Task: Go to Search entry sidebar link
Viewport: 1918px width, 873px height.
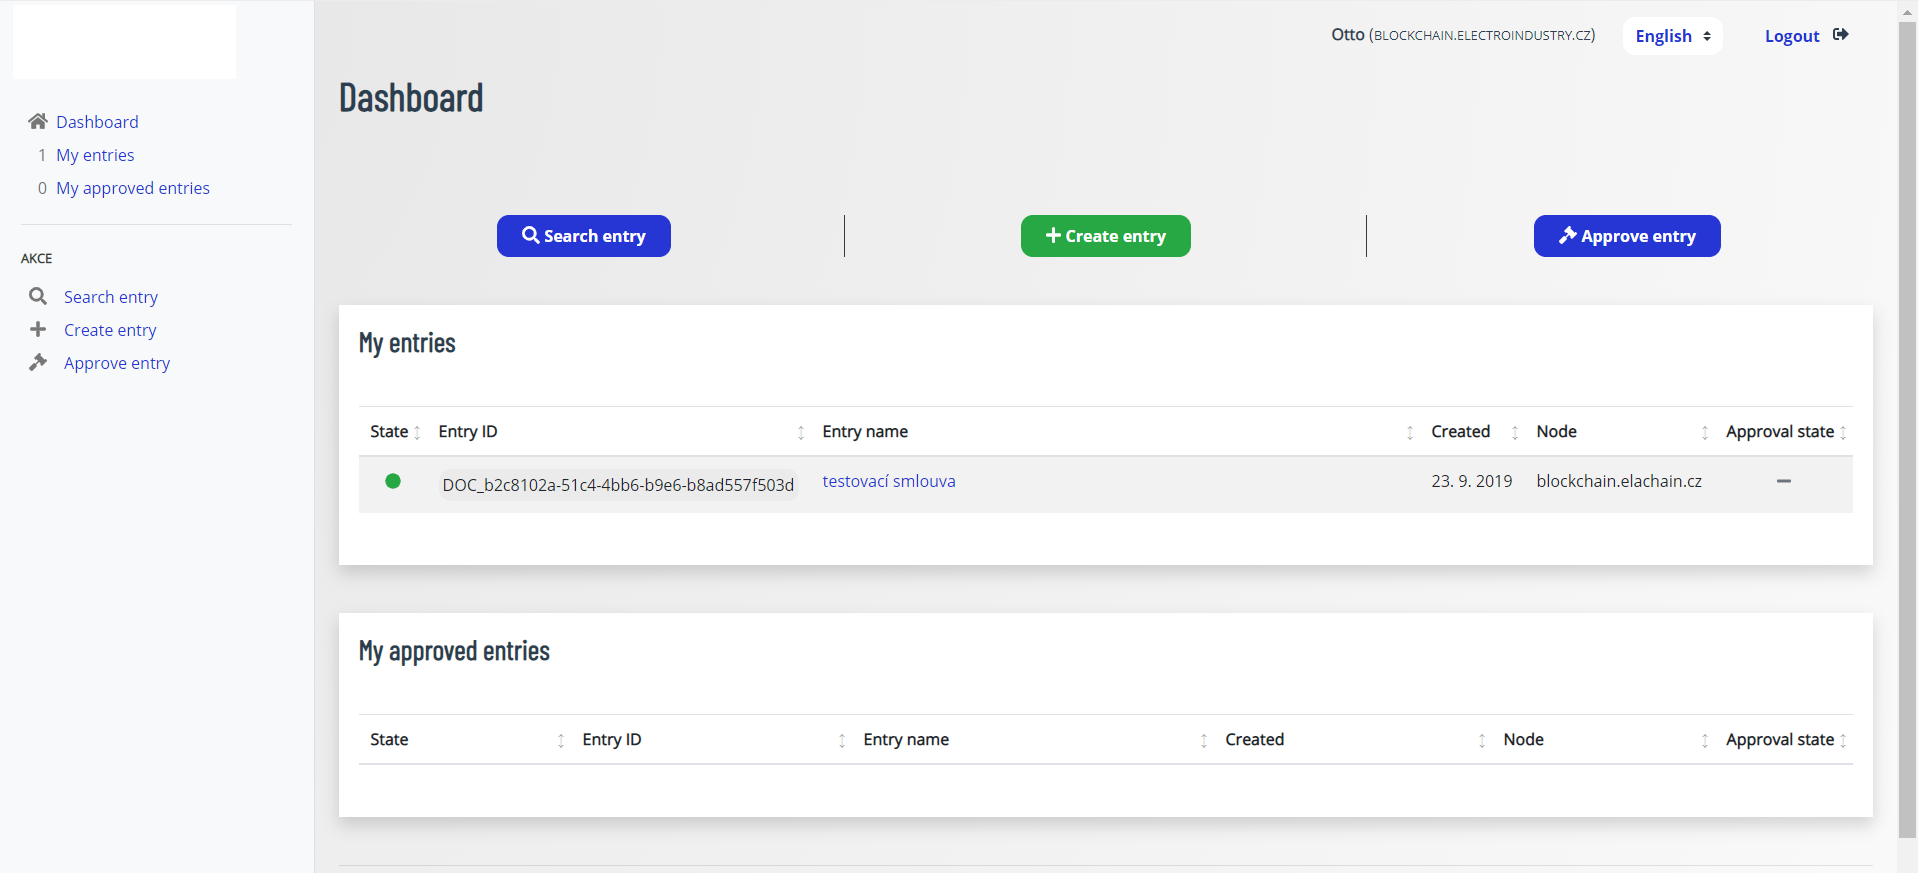Action: [111, 297]
